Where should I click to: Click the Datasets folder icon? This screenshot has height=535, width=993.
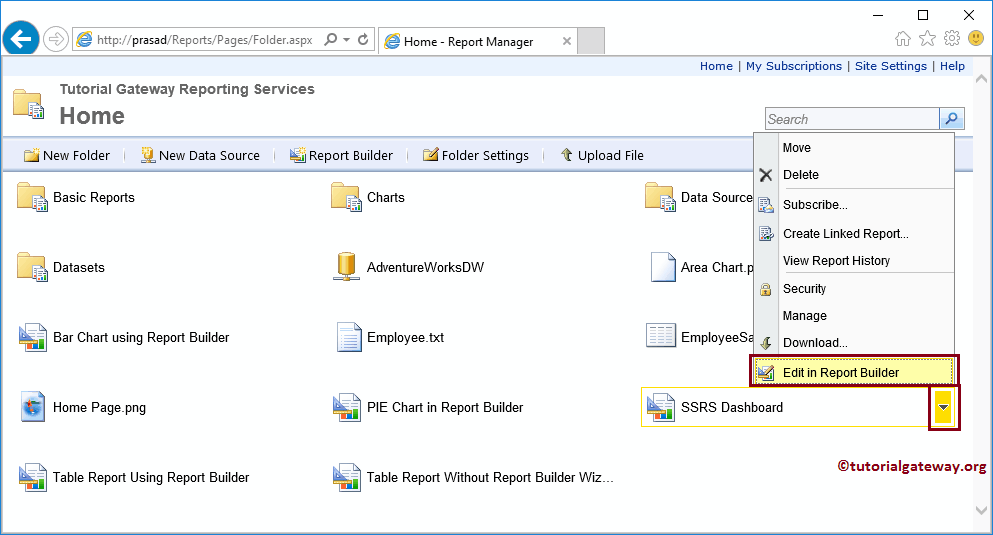tap(32, 267)
